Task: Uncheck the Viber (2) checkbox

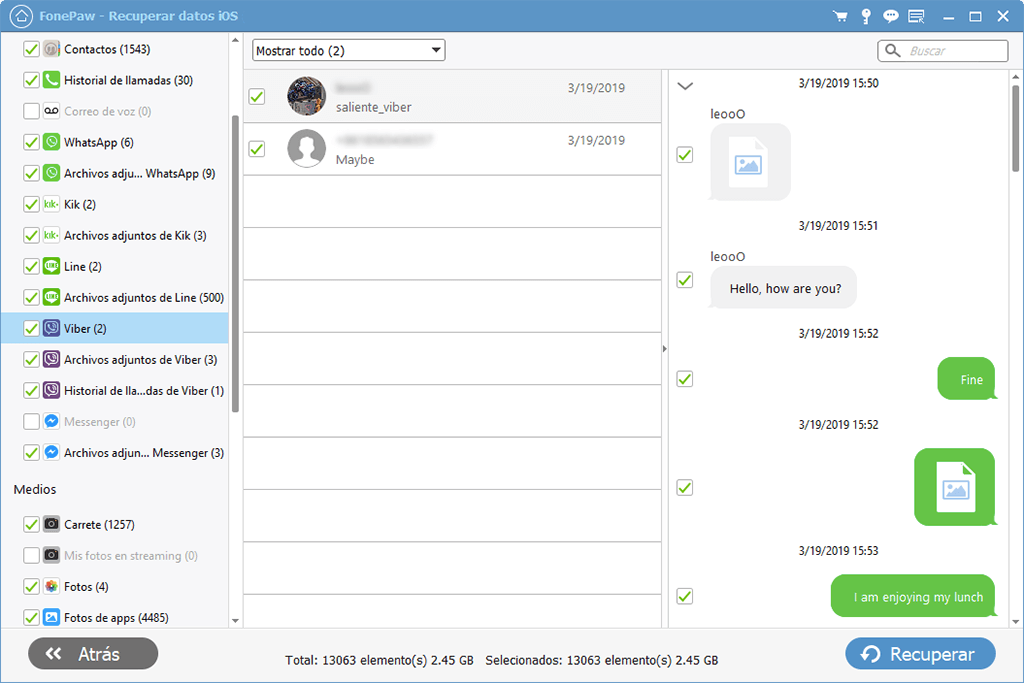Action: tap(31, 328)
